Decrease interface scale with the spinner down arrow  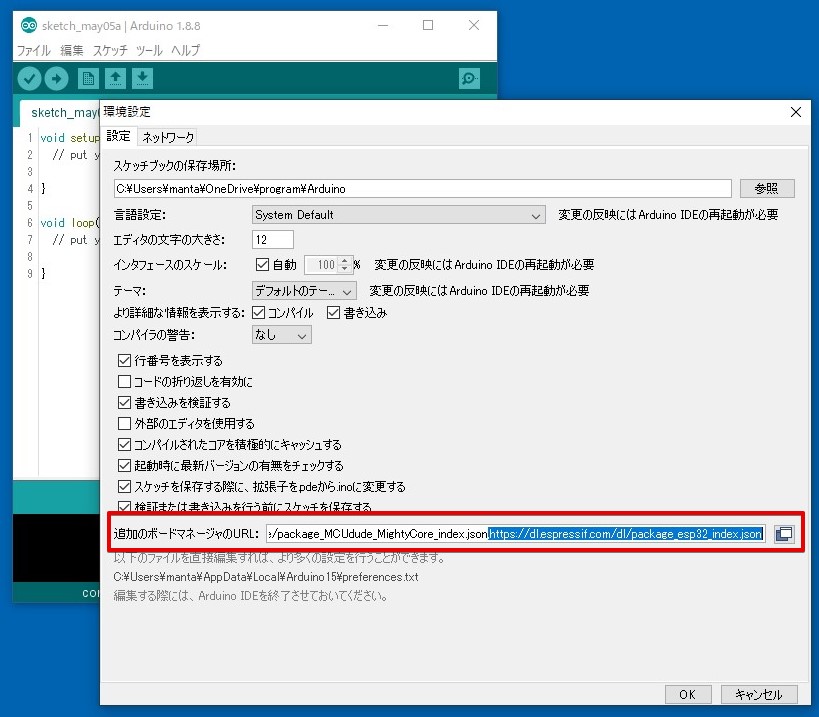pyautogui.click(x=344, y=269)
